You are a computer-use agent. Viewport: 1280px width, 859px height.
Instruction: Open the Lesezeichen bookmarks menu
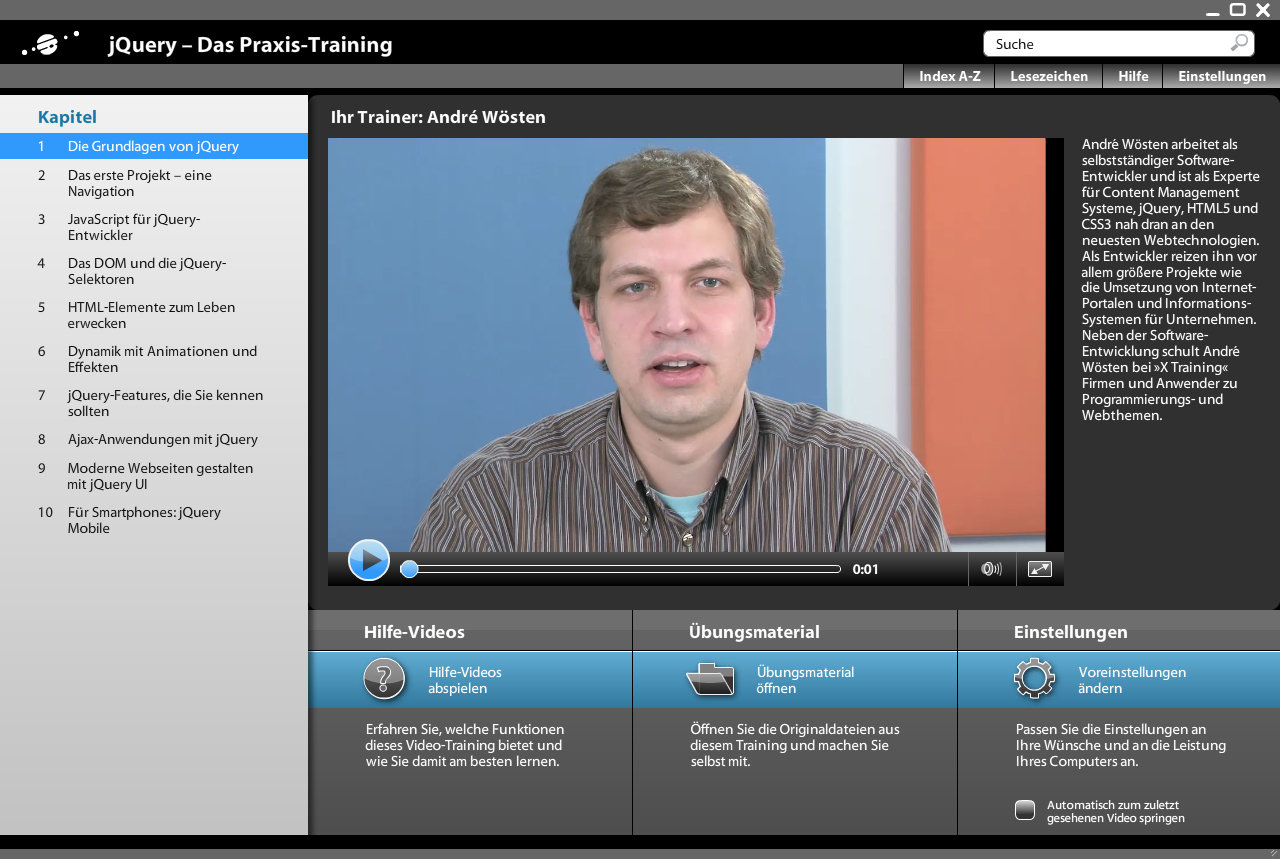[x=1049, y=76]
